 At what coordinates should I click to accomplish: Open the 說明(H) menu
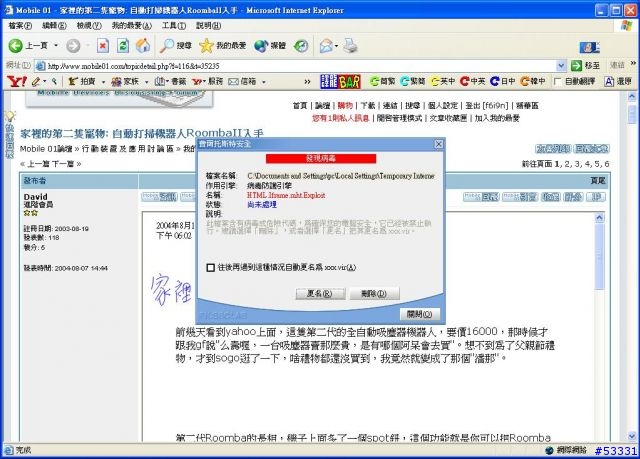208,26
